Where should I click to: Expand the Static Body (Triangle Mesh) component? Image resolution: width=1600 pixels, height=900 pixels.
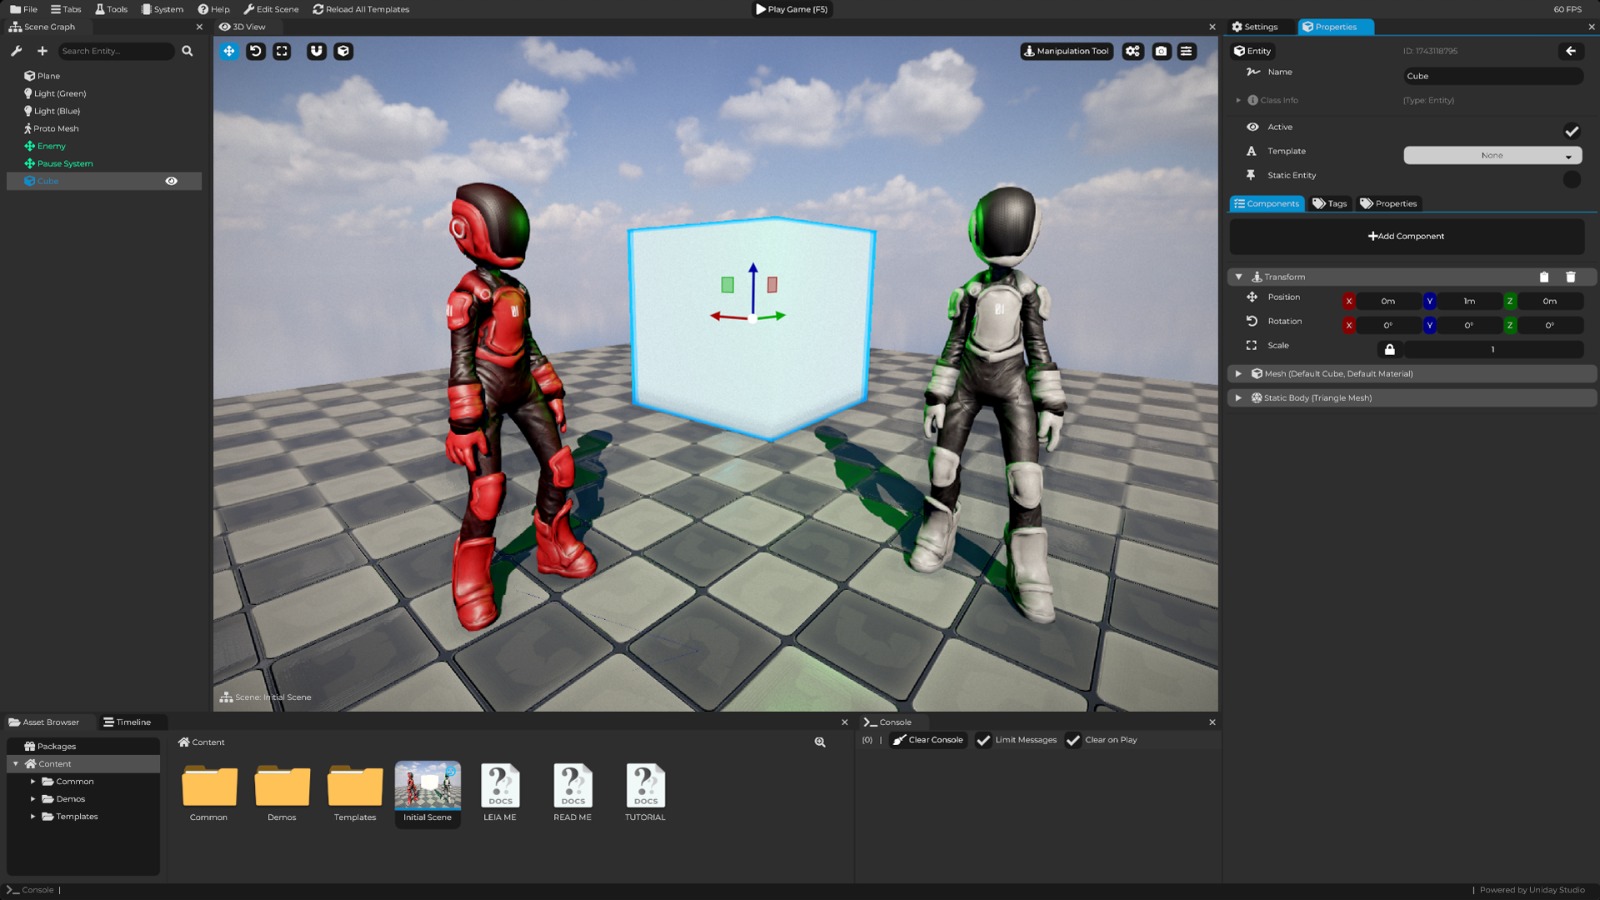(x=1239, y=398)
